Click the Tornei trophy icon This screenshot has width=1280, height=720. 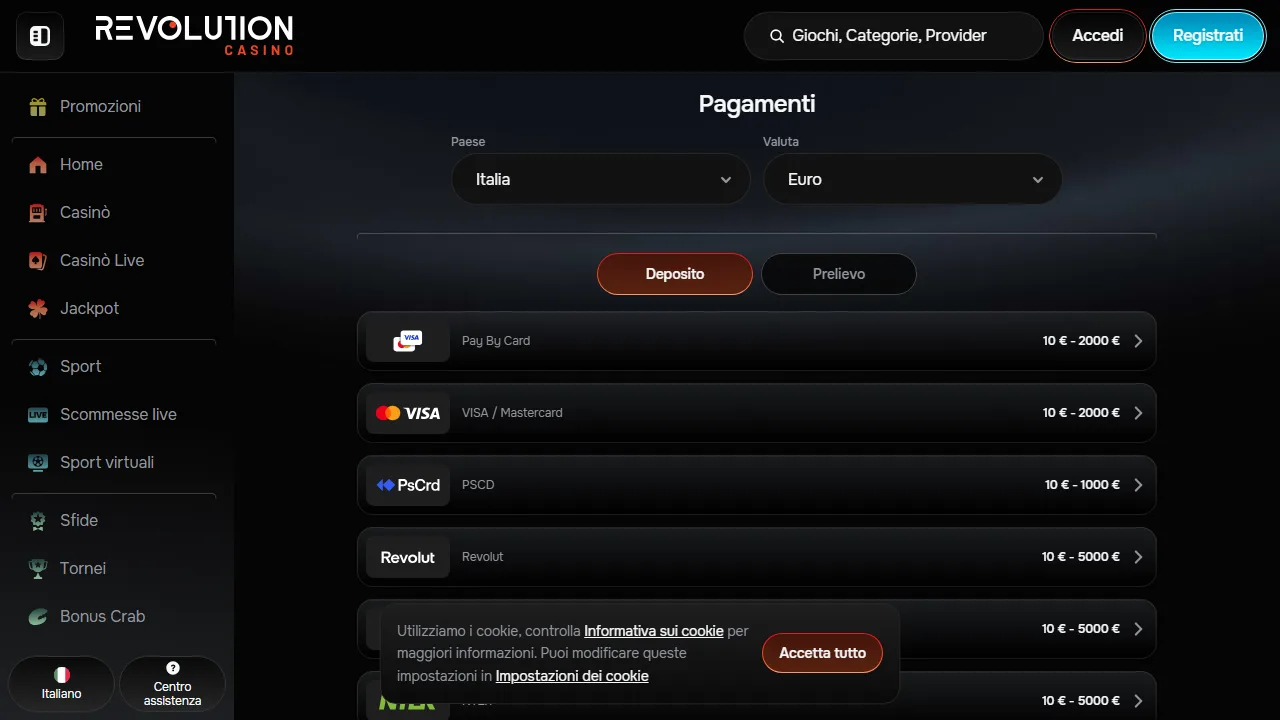click(x=38, y=568)
